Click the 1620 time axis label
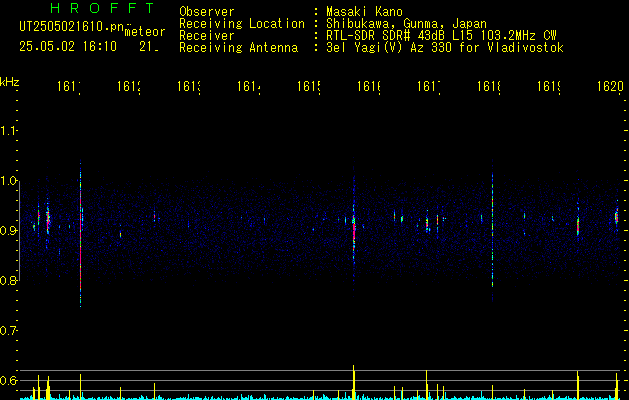Screen dimensions: 629x400 click(x=610, y=86)
